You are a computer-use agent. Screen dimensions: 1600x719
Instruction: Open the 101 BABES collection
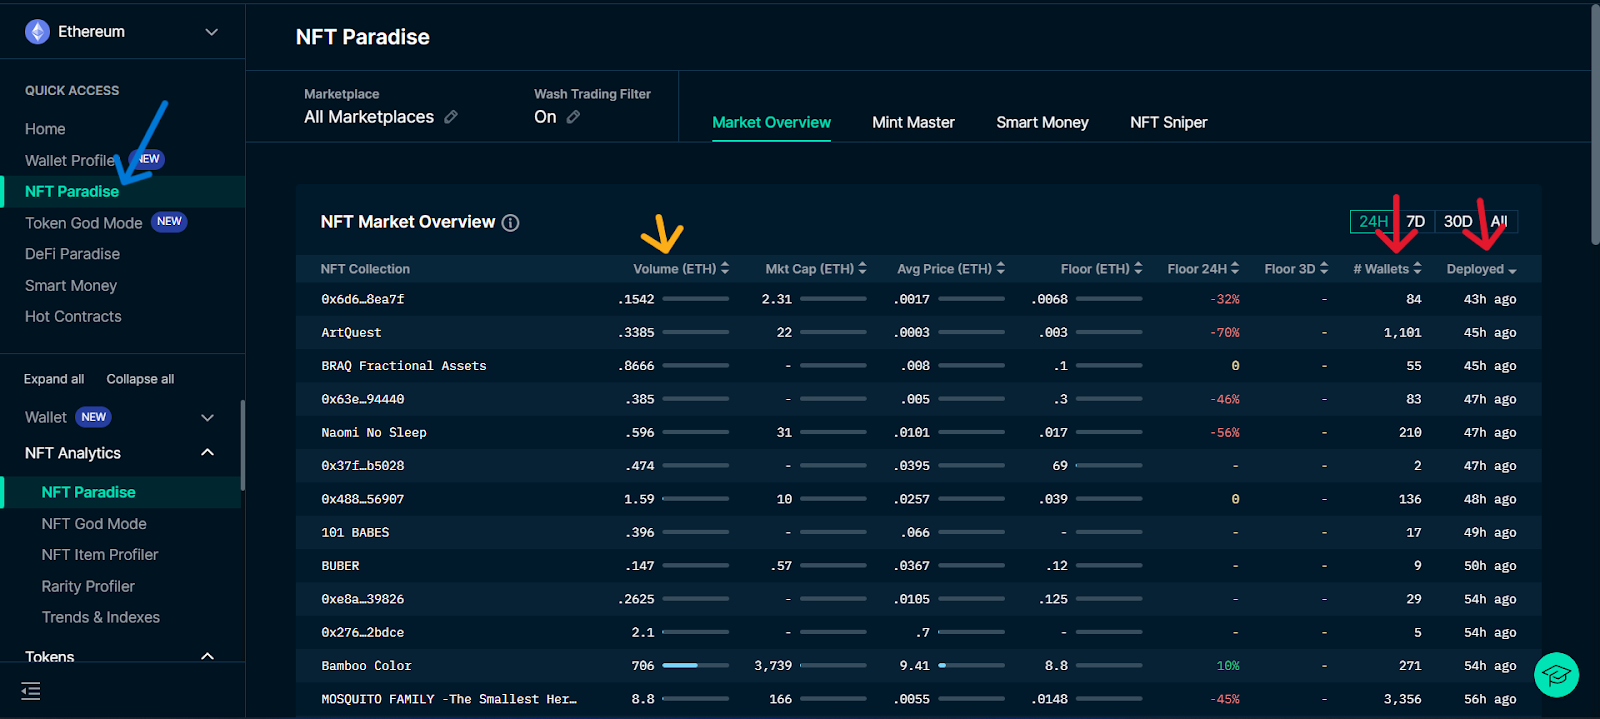[x=355, y=532]
